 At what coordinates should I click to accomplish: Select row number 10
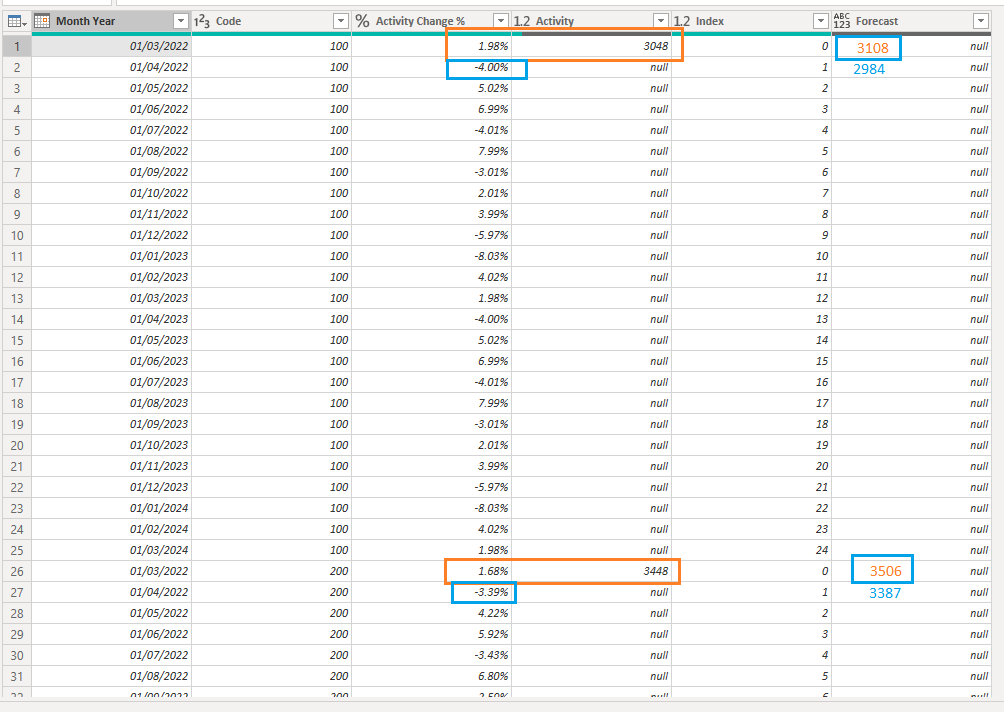coord(17,235)
